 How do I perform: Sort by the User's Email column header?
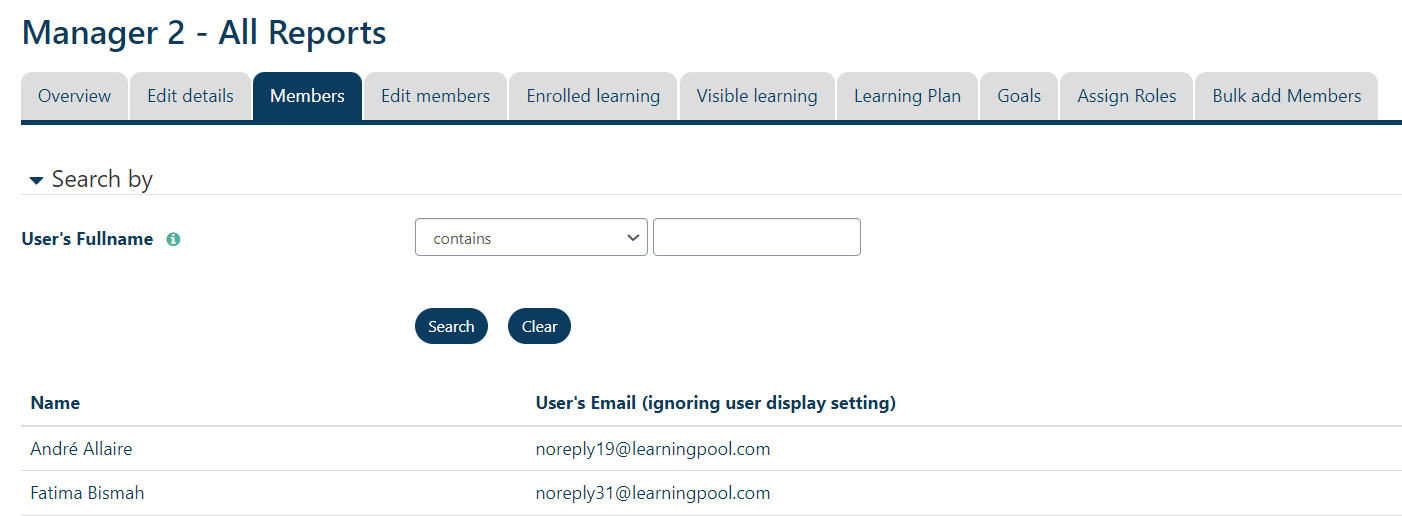pyautogui.click(x=715, y=403)
